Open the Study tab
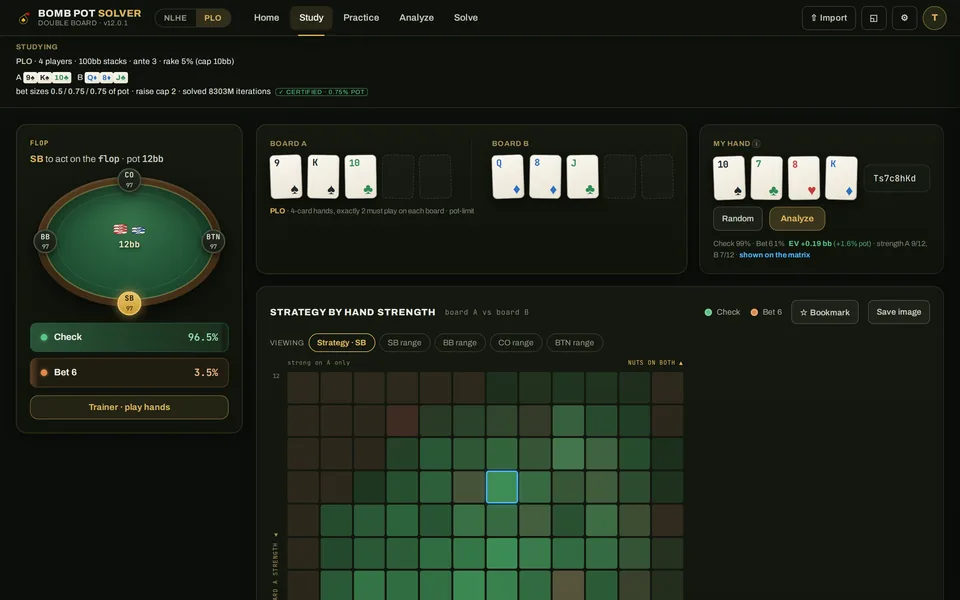This screenshot has height=600, width=960. point(311,18)
